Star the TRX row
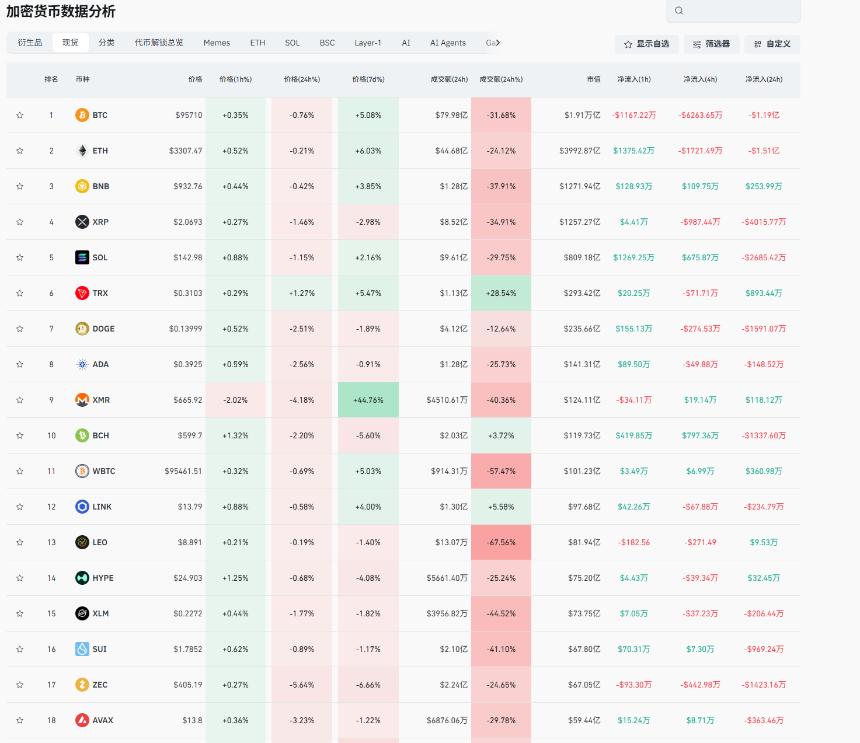The width and height of the screenshot is (860, 743). click(x=20, y=293)
